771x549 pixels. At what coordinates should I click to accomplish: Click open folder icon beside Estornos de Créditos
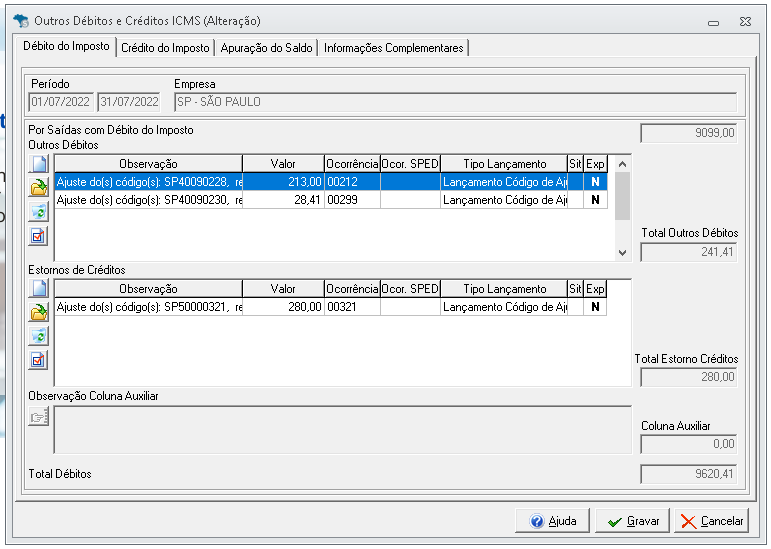click(x=39, y=312)
